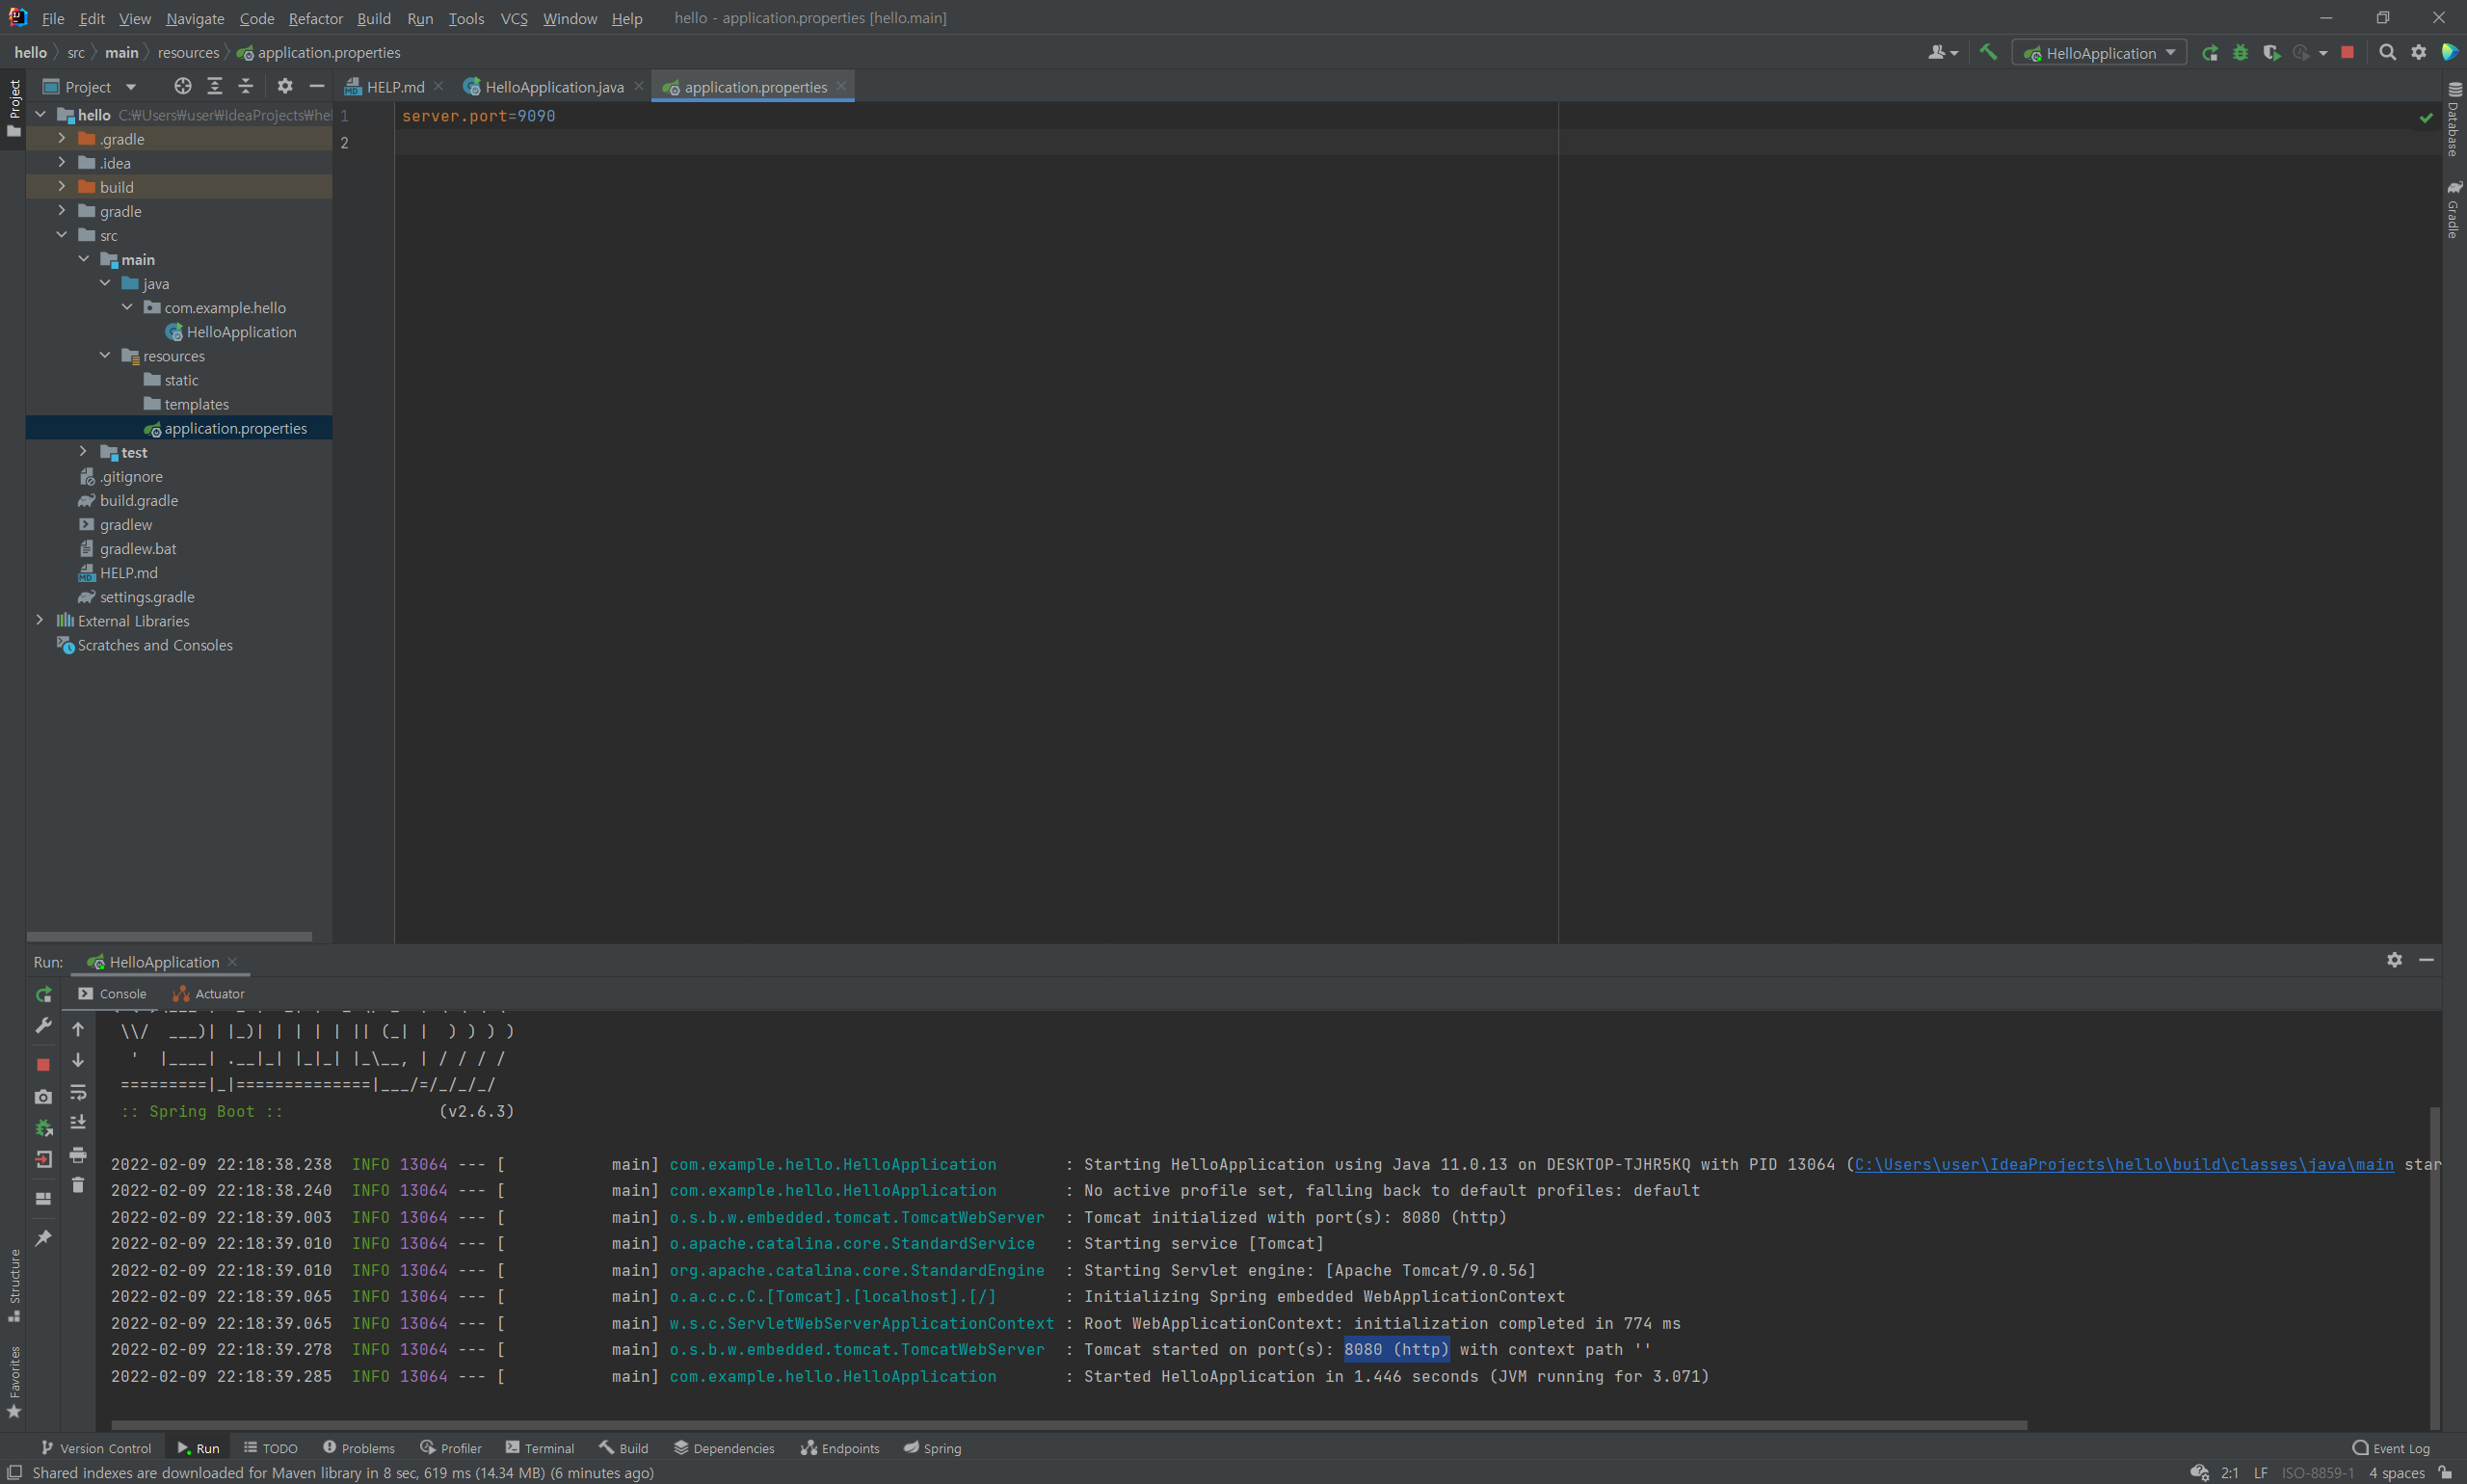Click the Search Everywhere magnifier icon
Image resolution: width=2467 pixels, height=1484 pixels.
2387,52
